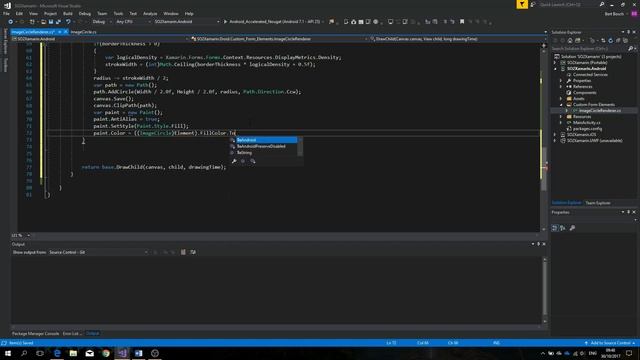Select the Components node
The width and height of the screenshot is (640, 360).
tap(584, 93)
